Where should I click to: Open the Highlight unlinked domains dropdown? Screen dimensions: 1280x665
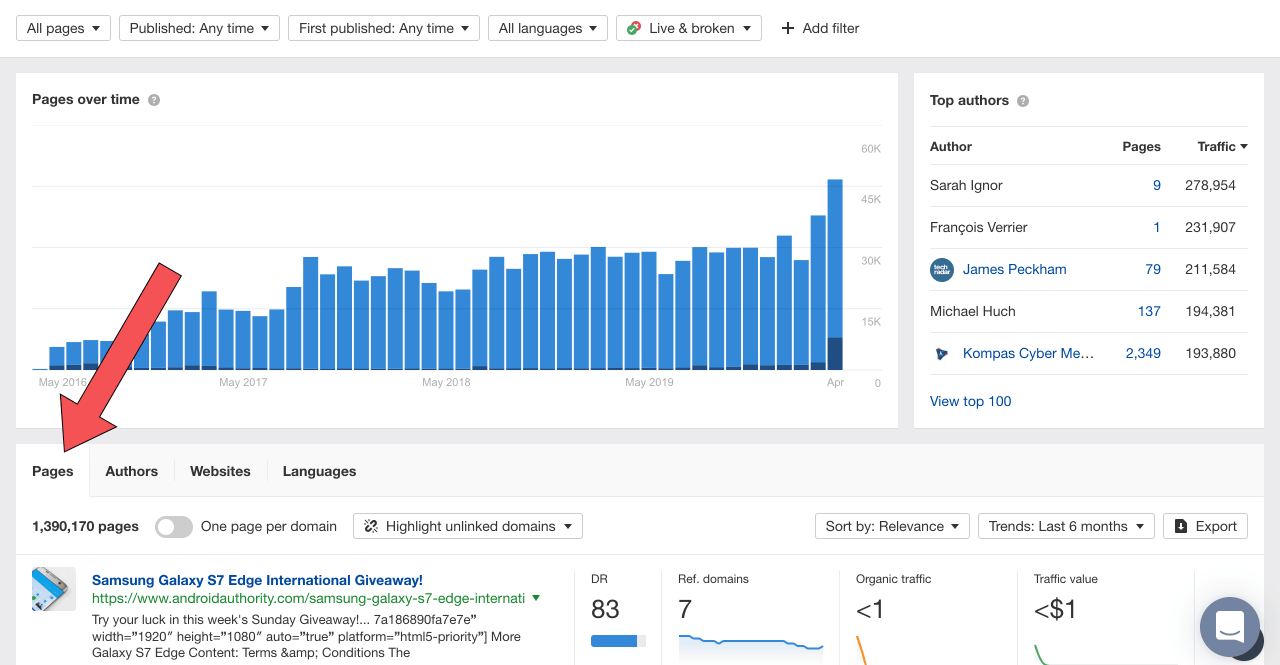click(x=468, y=526)
